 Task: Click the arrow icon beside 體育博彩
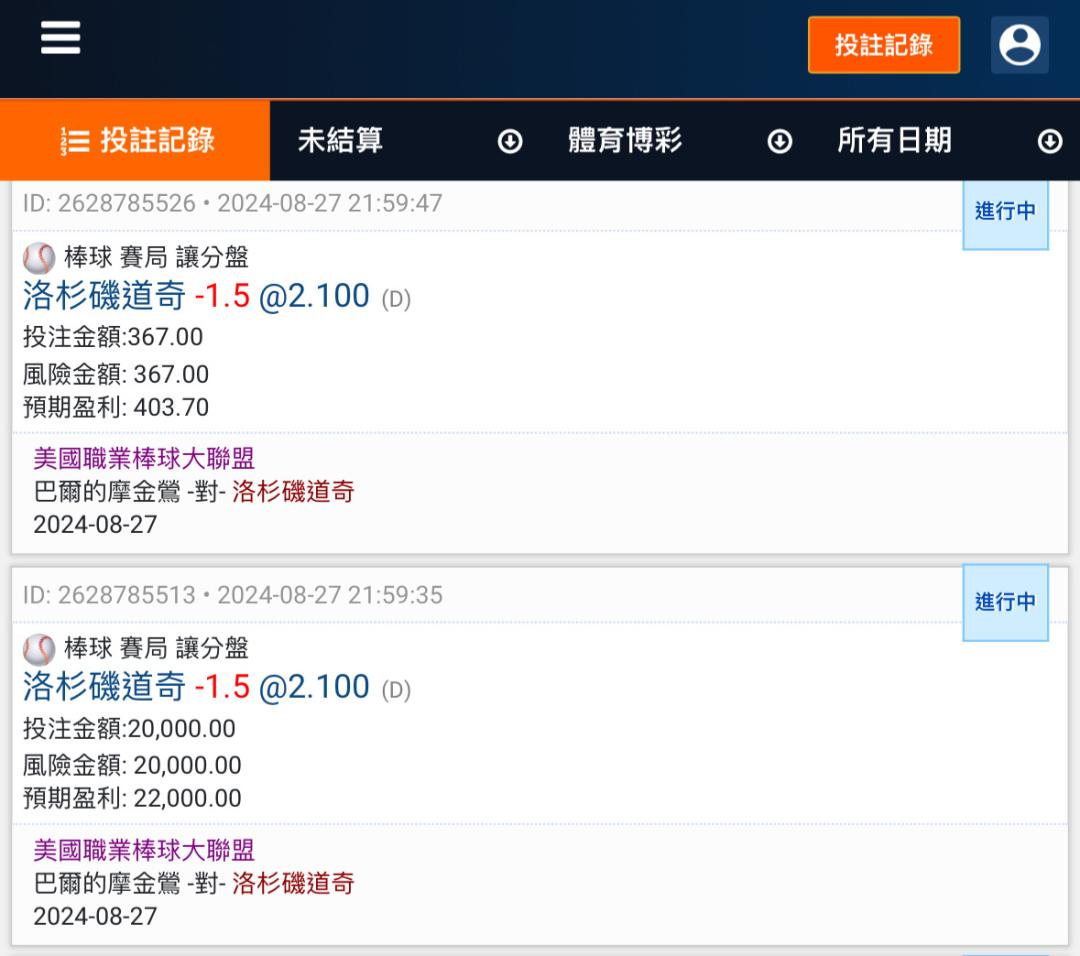click(780, 141)
